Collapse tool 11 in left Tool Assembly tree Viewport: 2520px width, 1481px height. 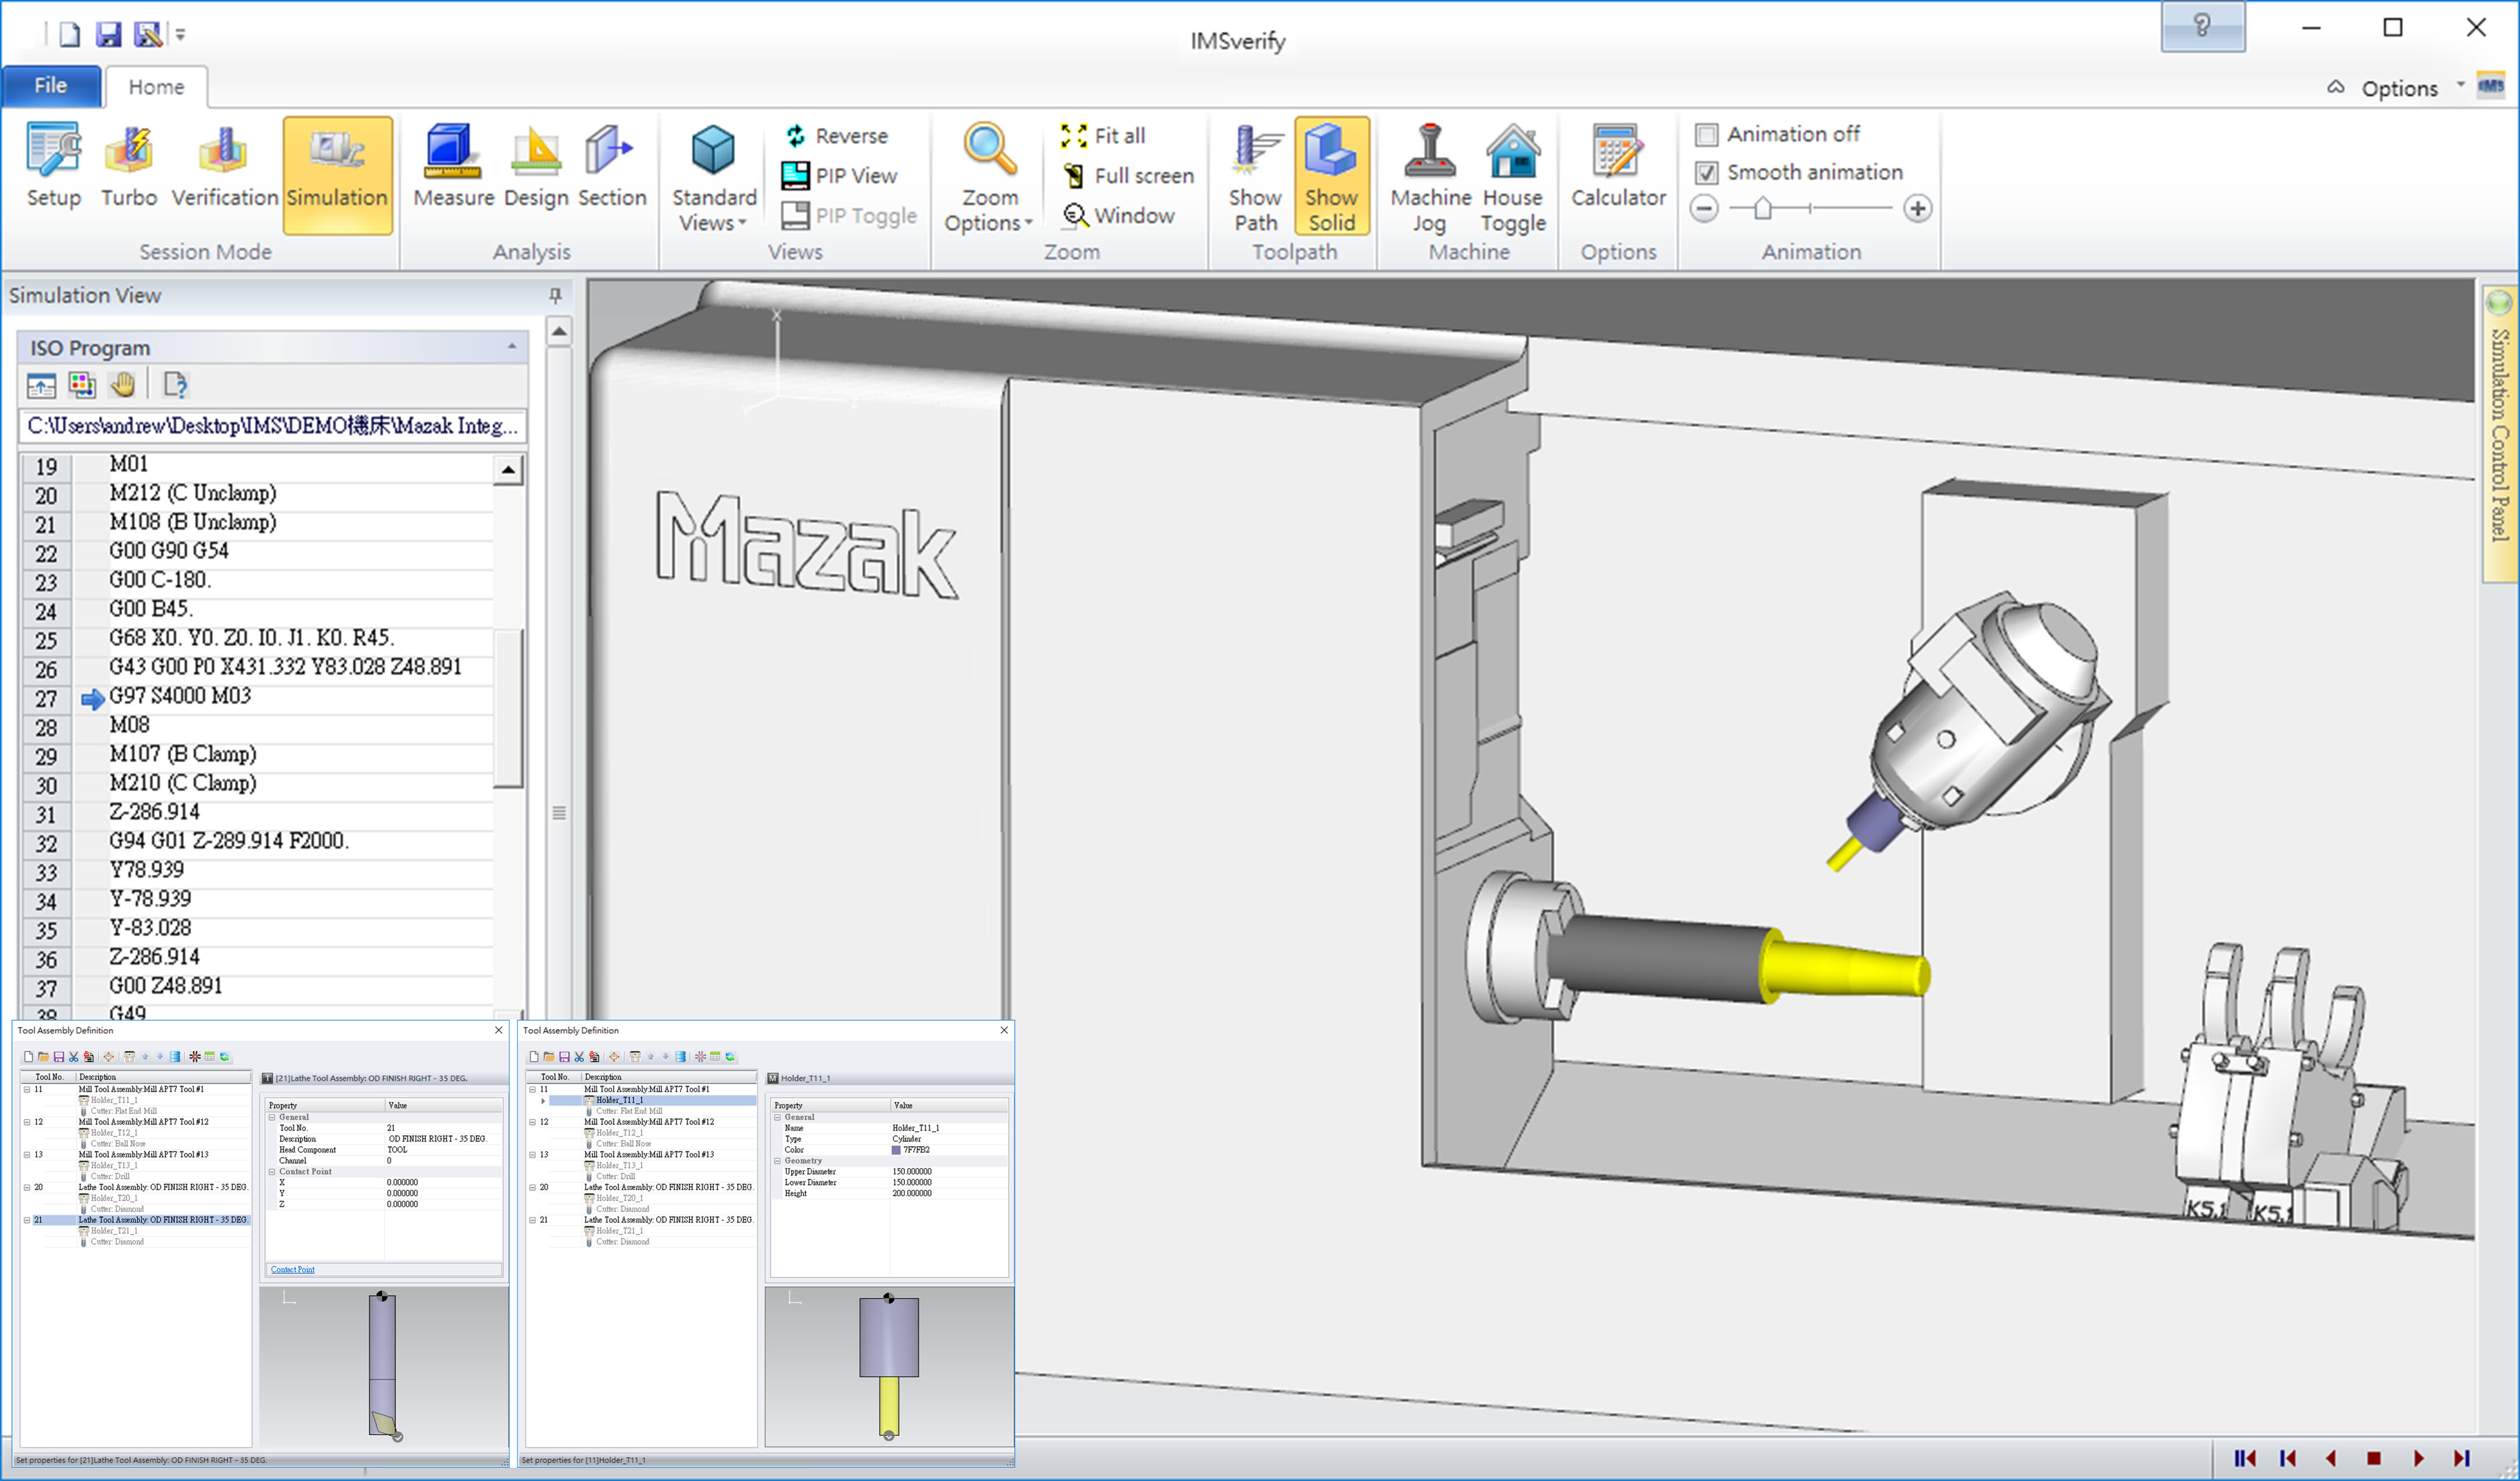point(27,1089)
